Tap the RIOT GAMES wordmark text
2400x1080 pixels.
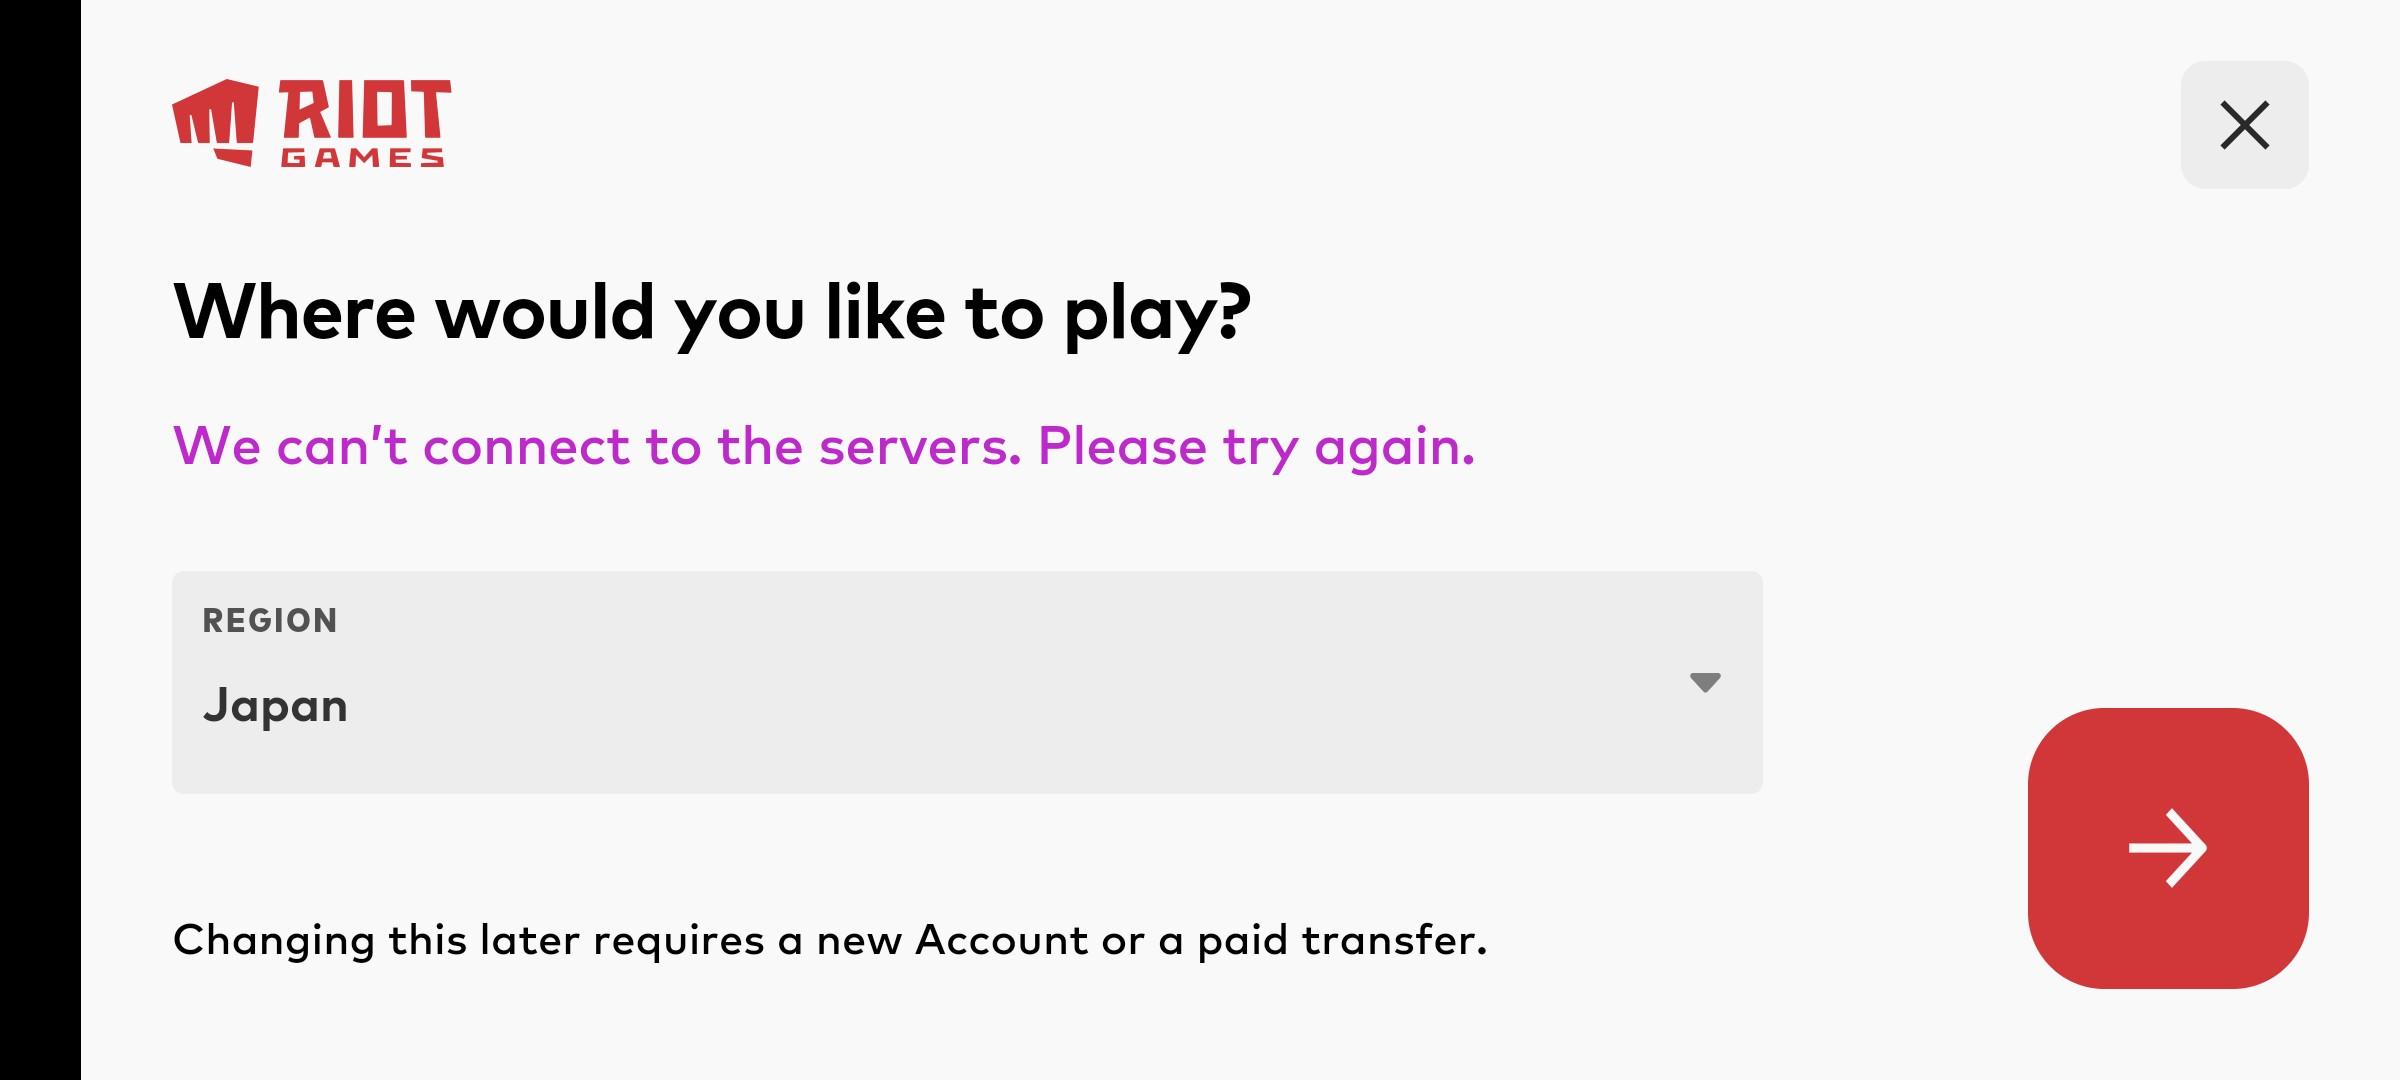[364, 123]
